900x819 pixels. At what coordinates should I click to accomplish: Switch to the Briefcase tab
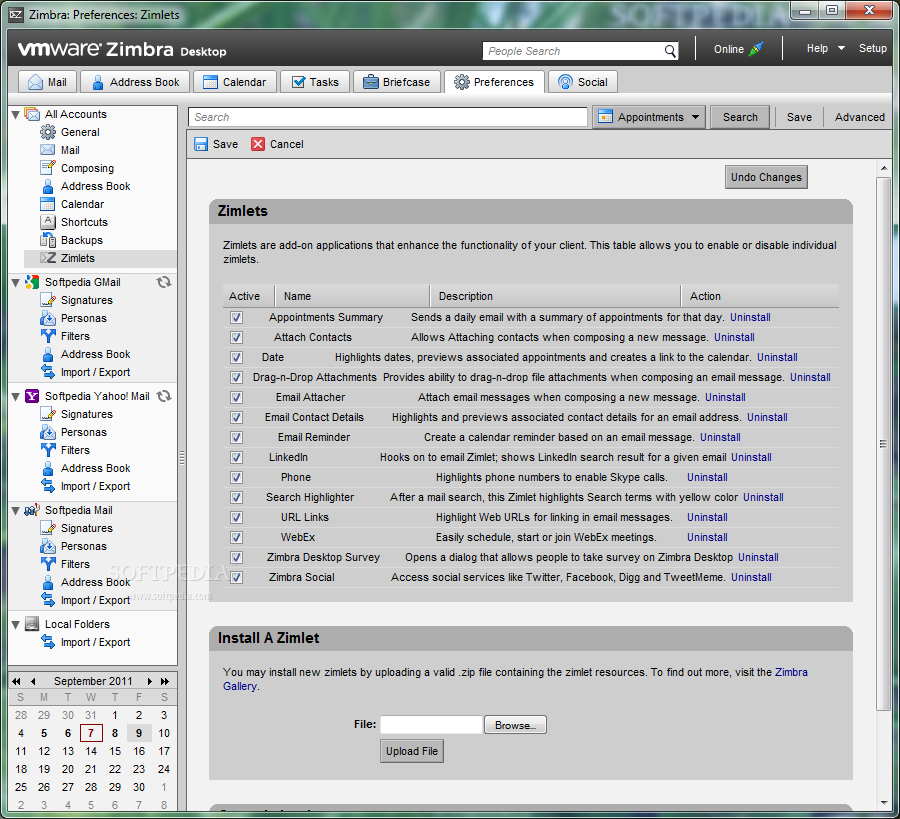pyautogui.click(x=397, y=82)
